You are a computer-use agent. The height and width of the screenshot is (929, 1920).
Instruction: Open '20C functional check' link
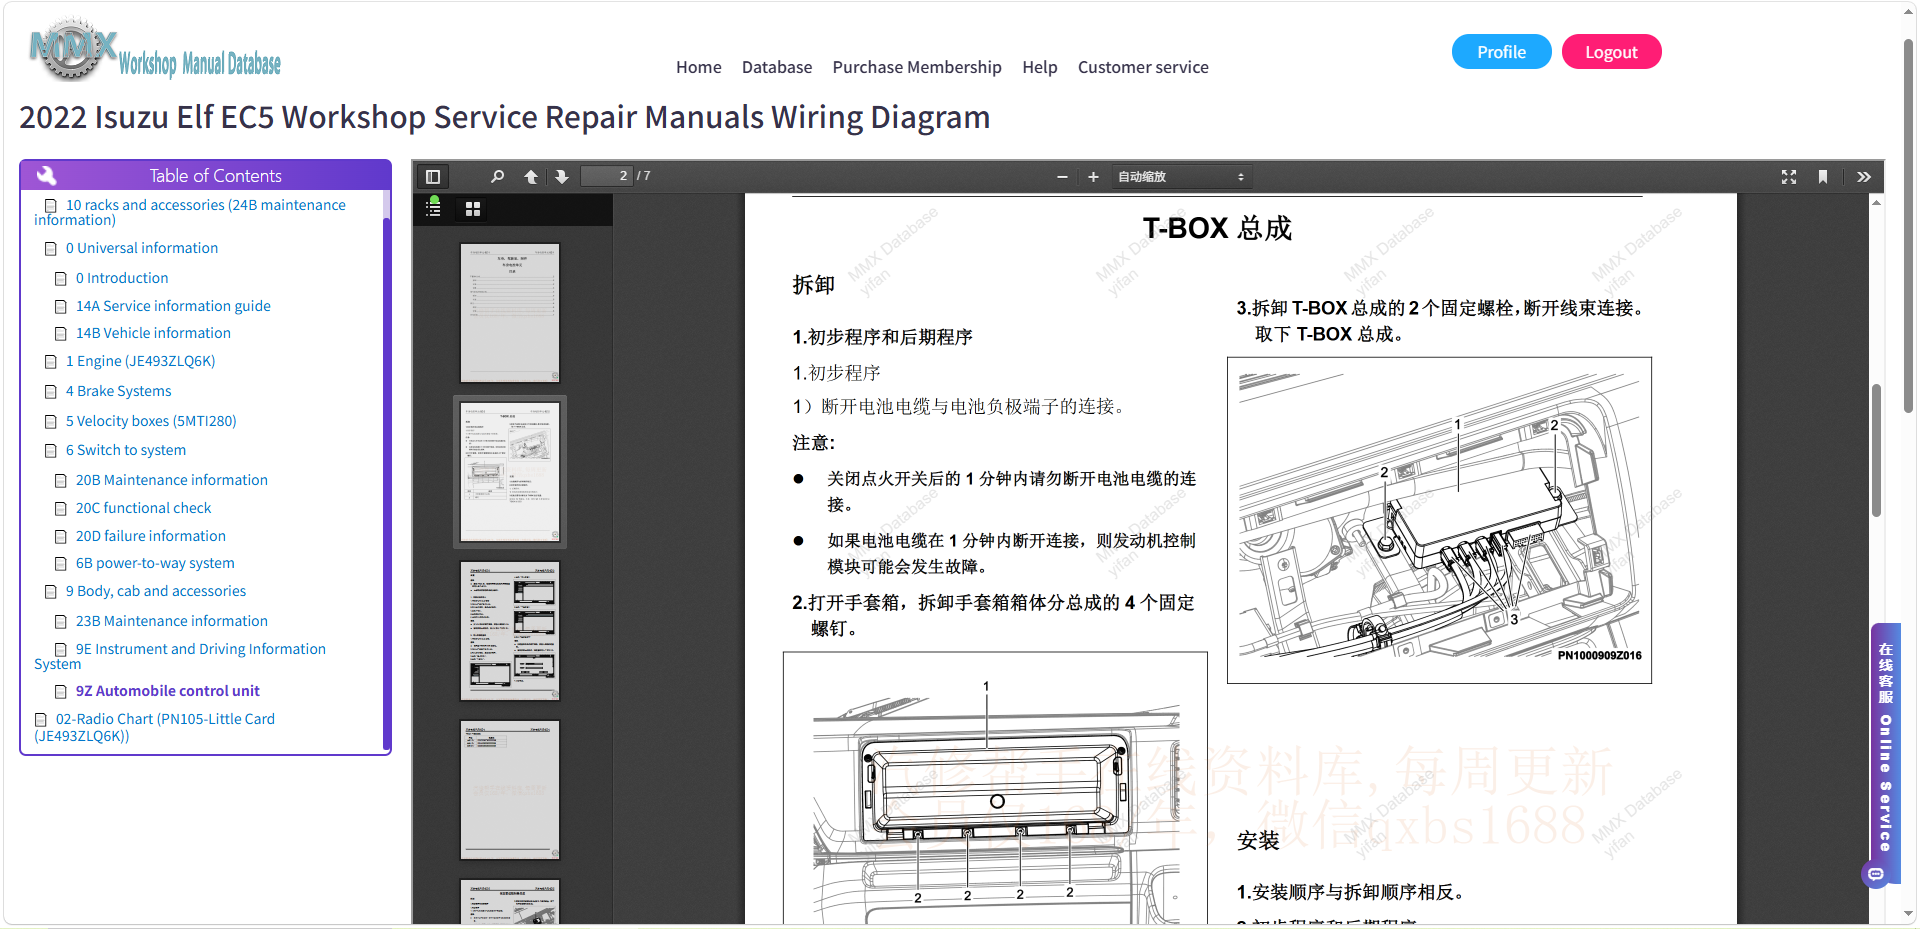point(144,508)
